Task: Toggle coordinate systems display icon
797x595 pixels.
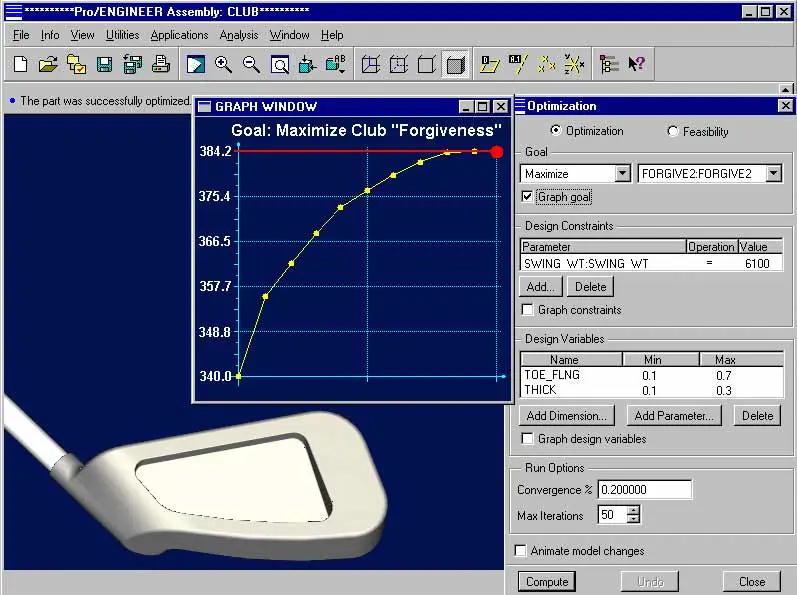Action: coord(574,65)
